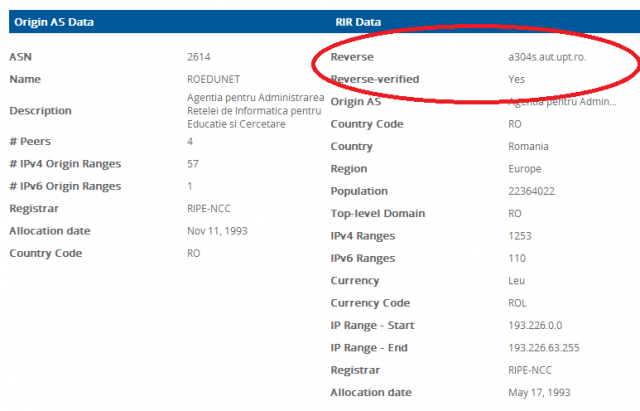Click allocation date Nov 11, 1993
The height and width of the screenshot is (411, 640).
click(x=217, y=231)
